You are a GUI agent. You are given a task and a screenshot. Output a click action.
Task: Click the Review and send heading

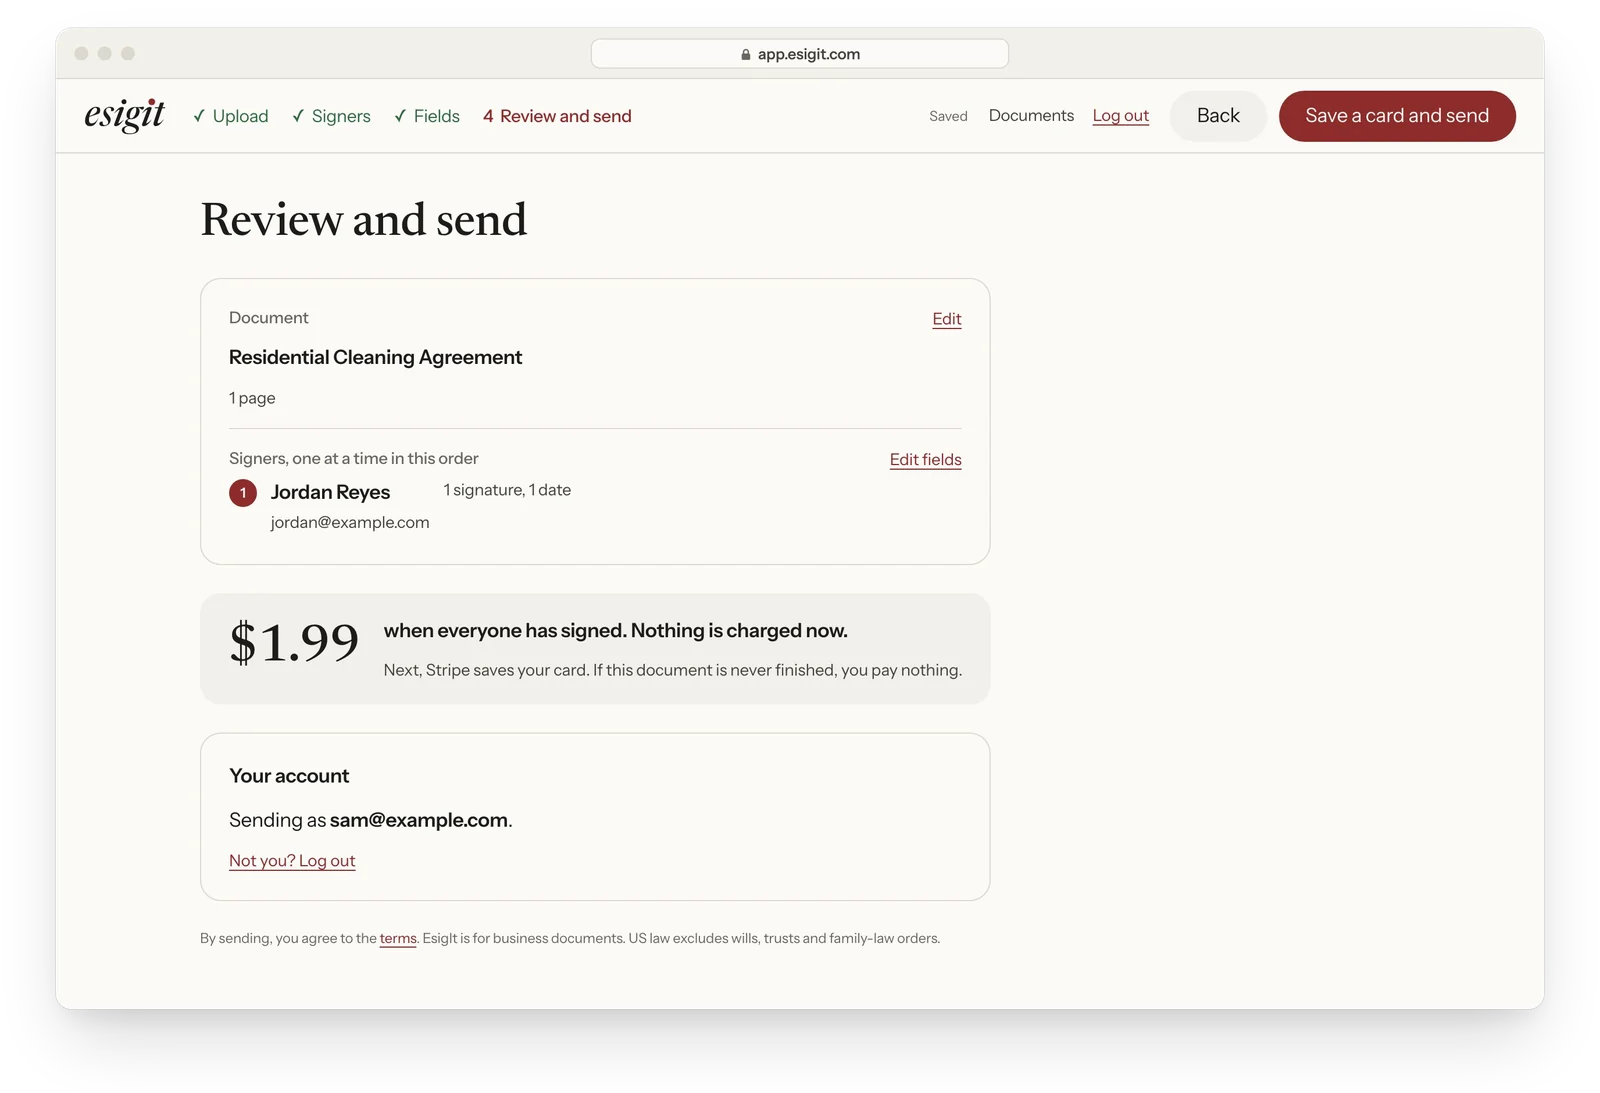point(364,219)
